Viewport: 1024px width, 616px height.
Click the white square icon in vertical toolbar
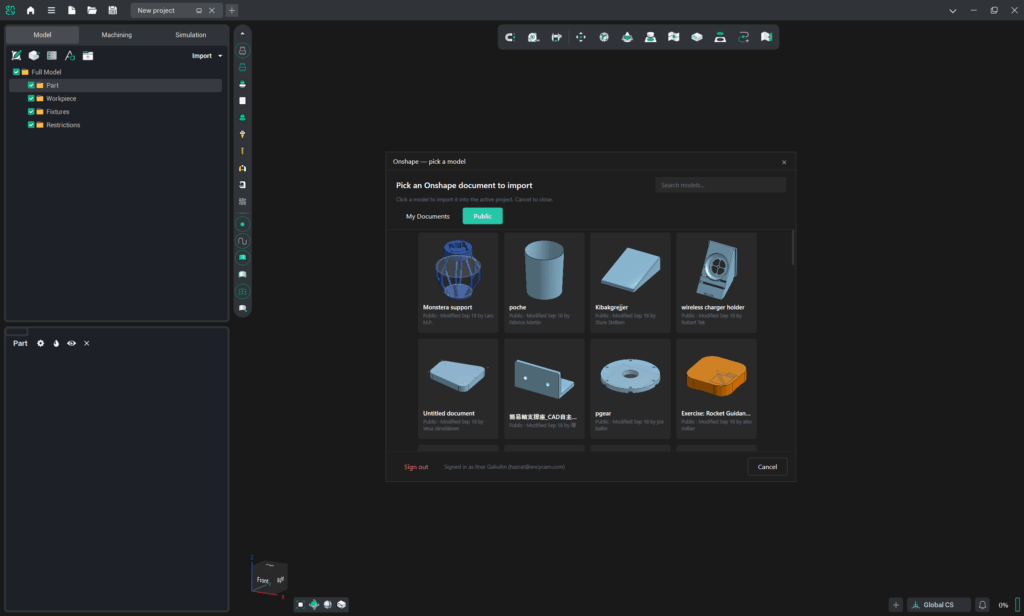242,101
